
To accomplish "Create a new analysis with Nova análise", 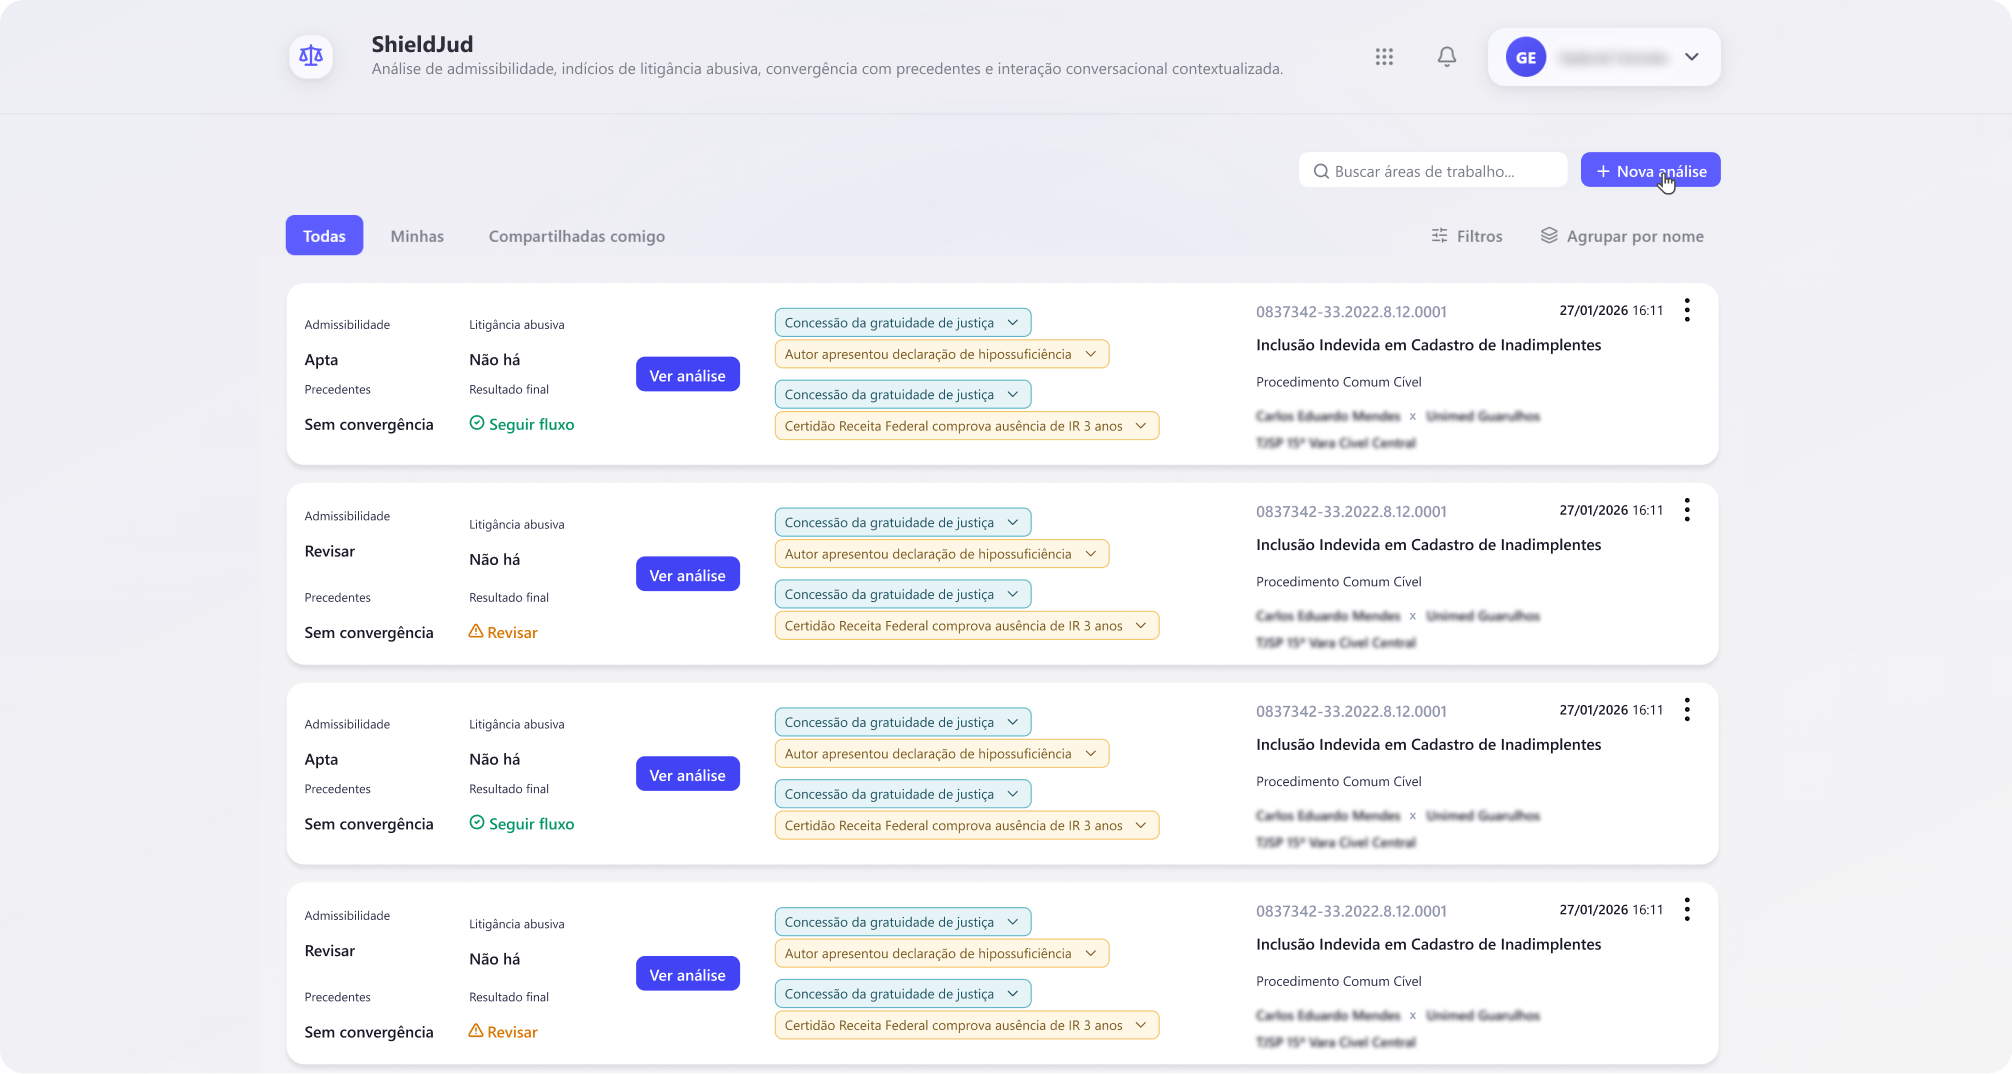I will (1651, 170).
